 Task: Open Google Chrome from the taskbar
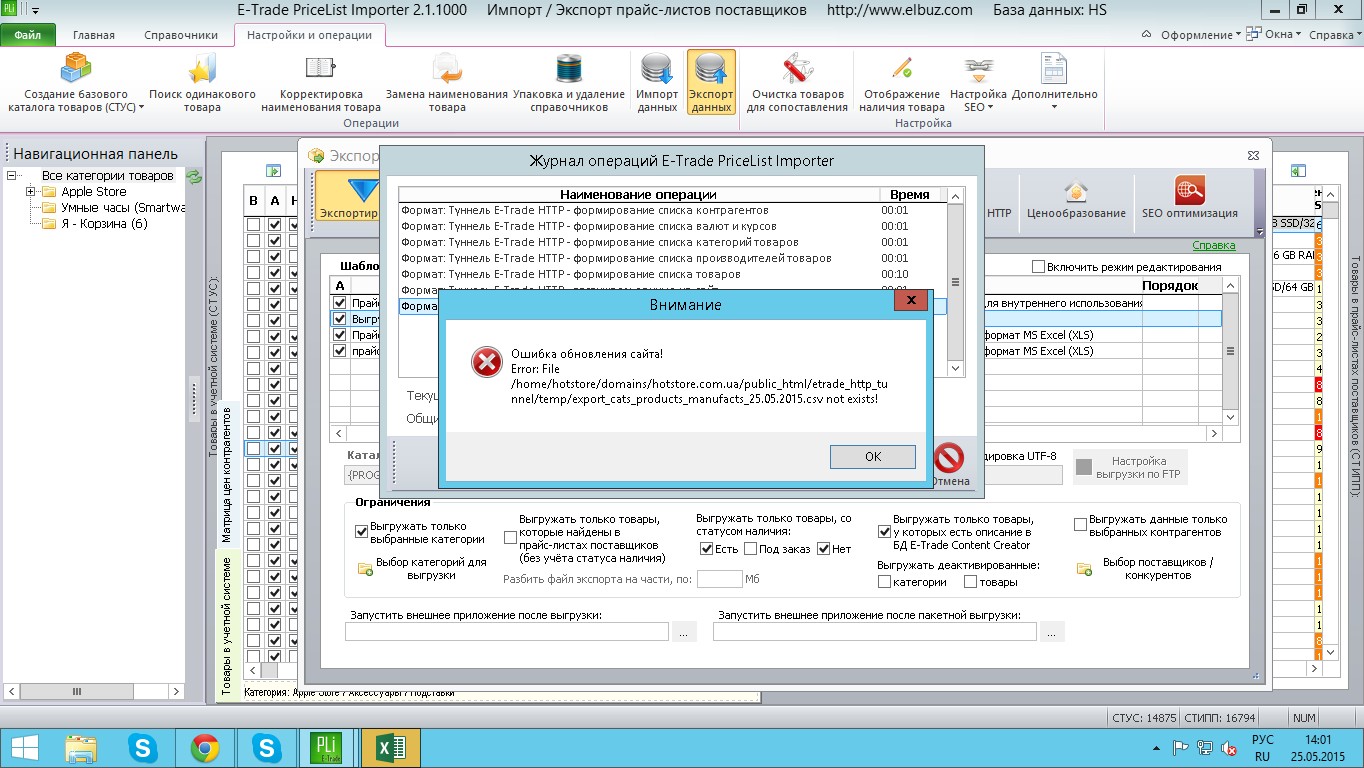(205, 747)
